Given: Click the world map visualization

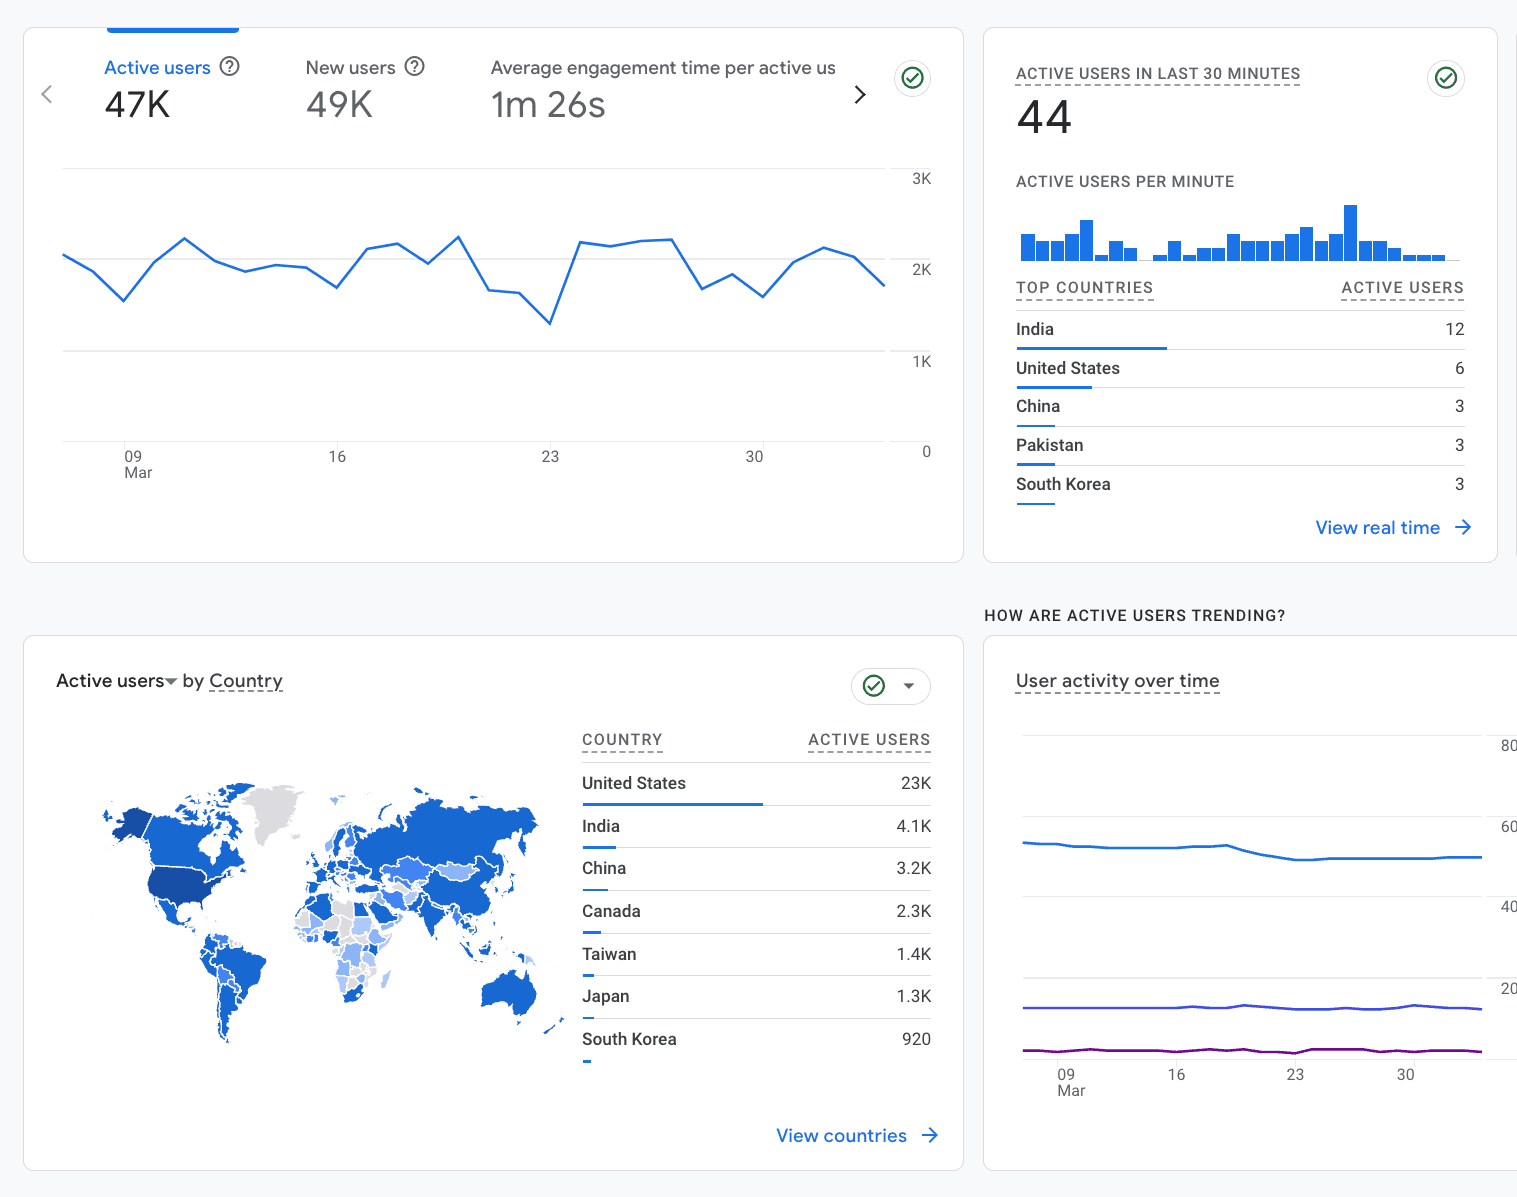Looking at the screenshot, I should 332,912.
